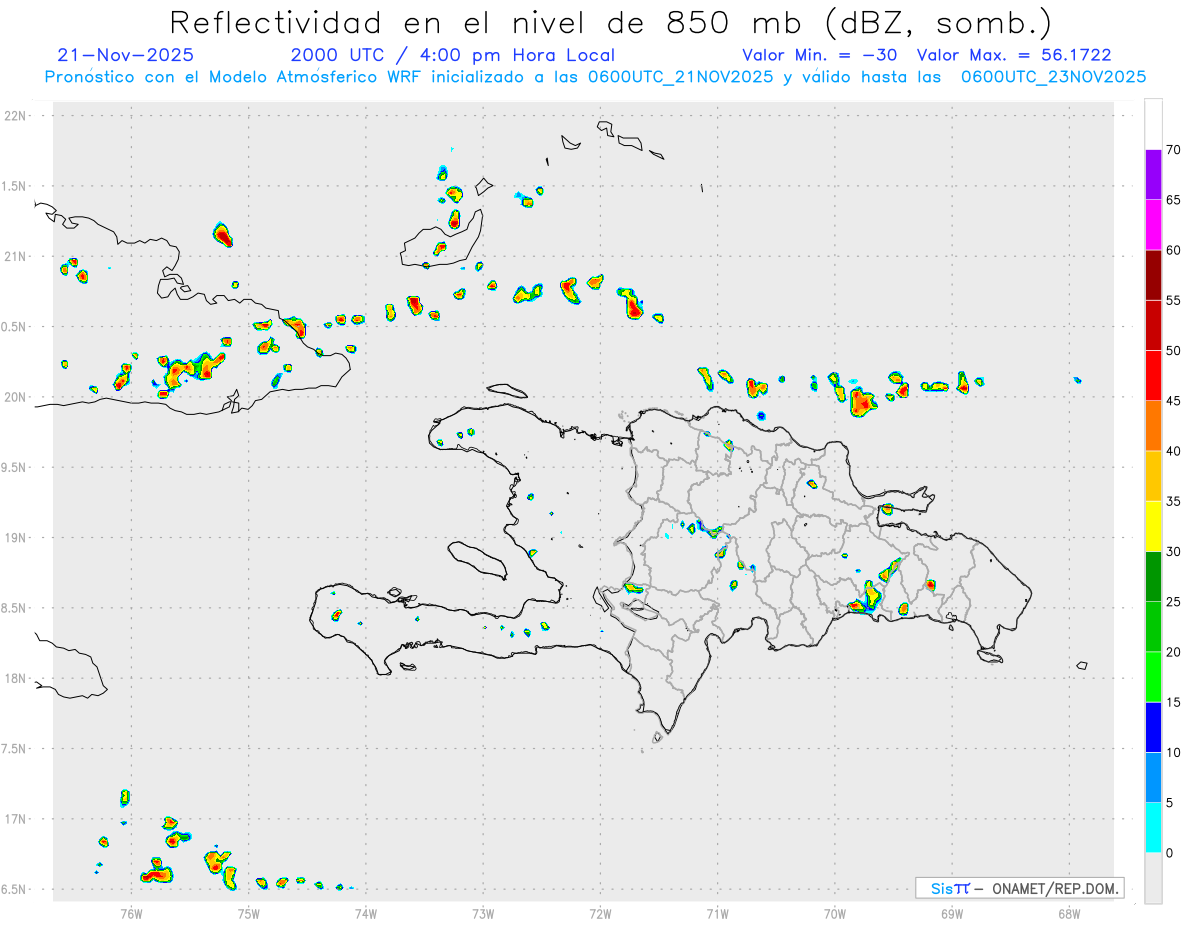Click the '5' value on the color scale
This screenshot has width=1200, height=927.
pyautogui.click(x=1169, y=803)
